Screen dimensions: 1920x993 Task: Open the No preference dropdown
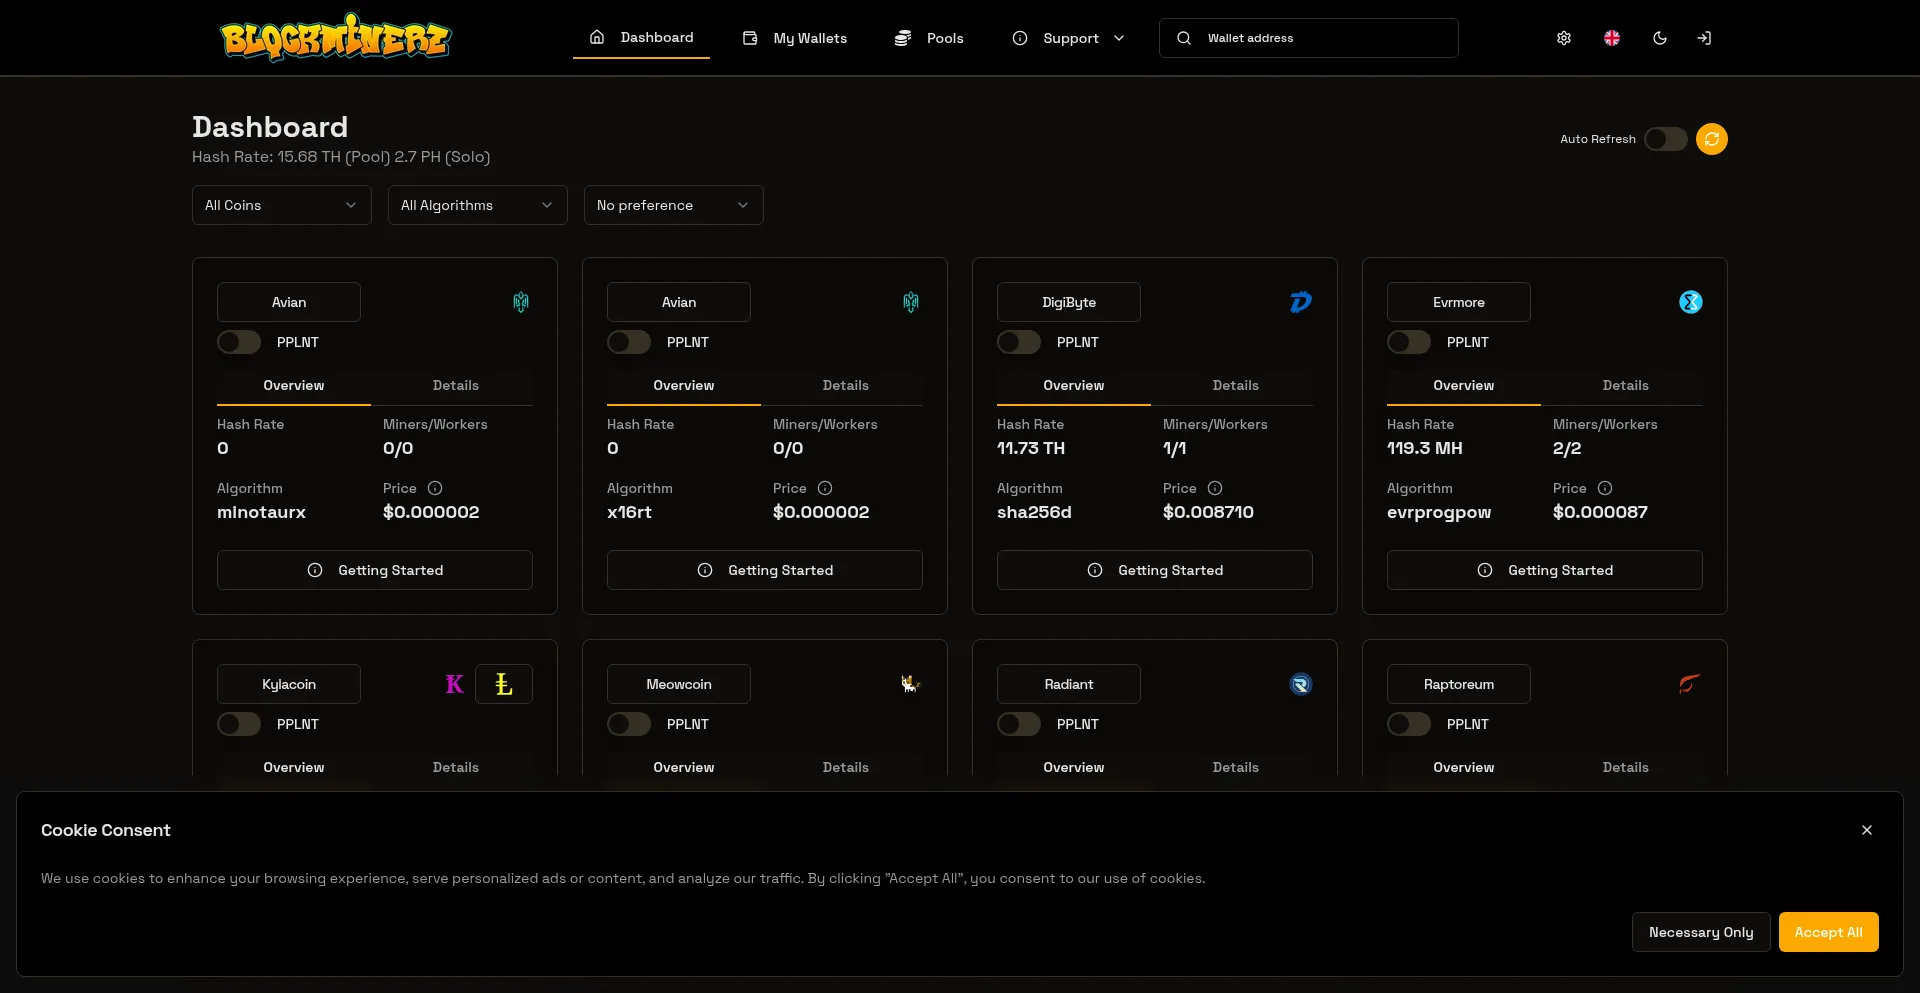point(674,205)
